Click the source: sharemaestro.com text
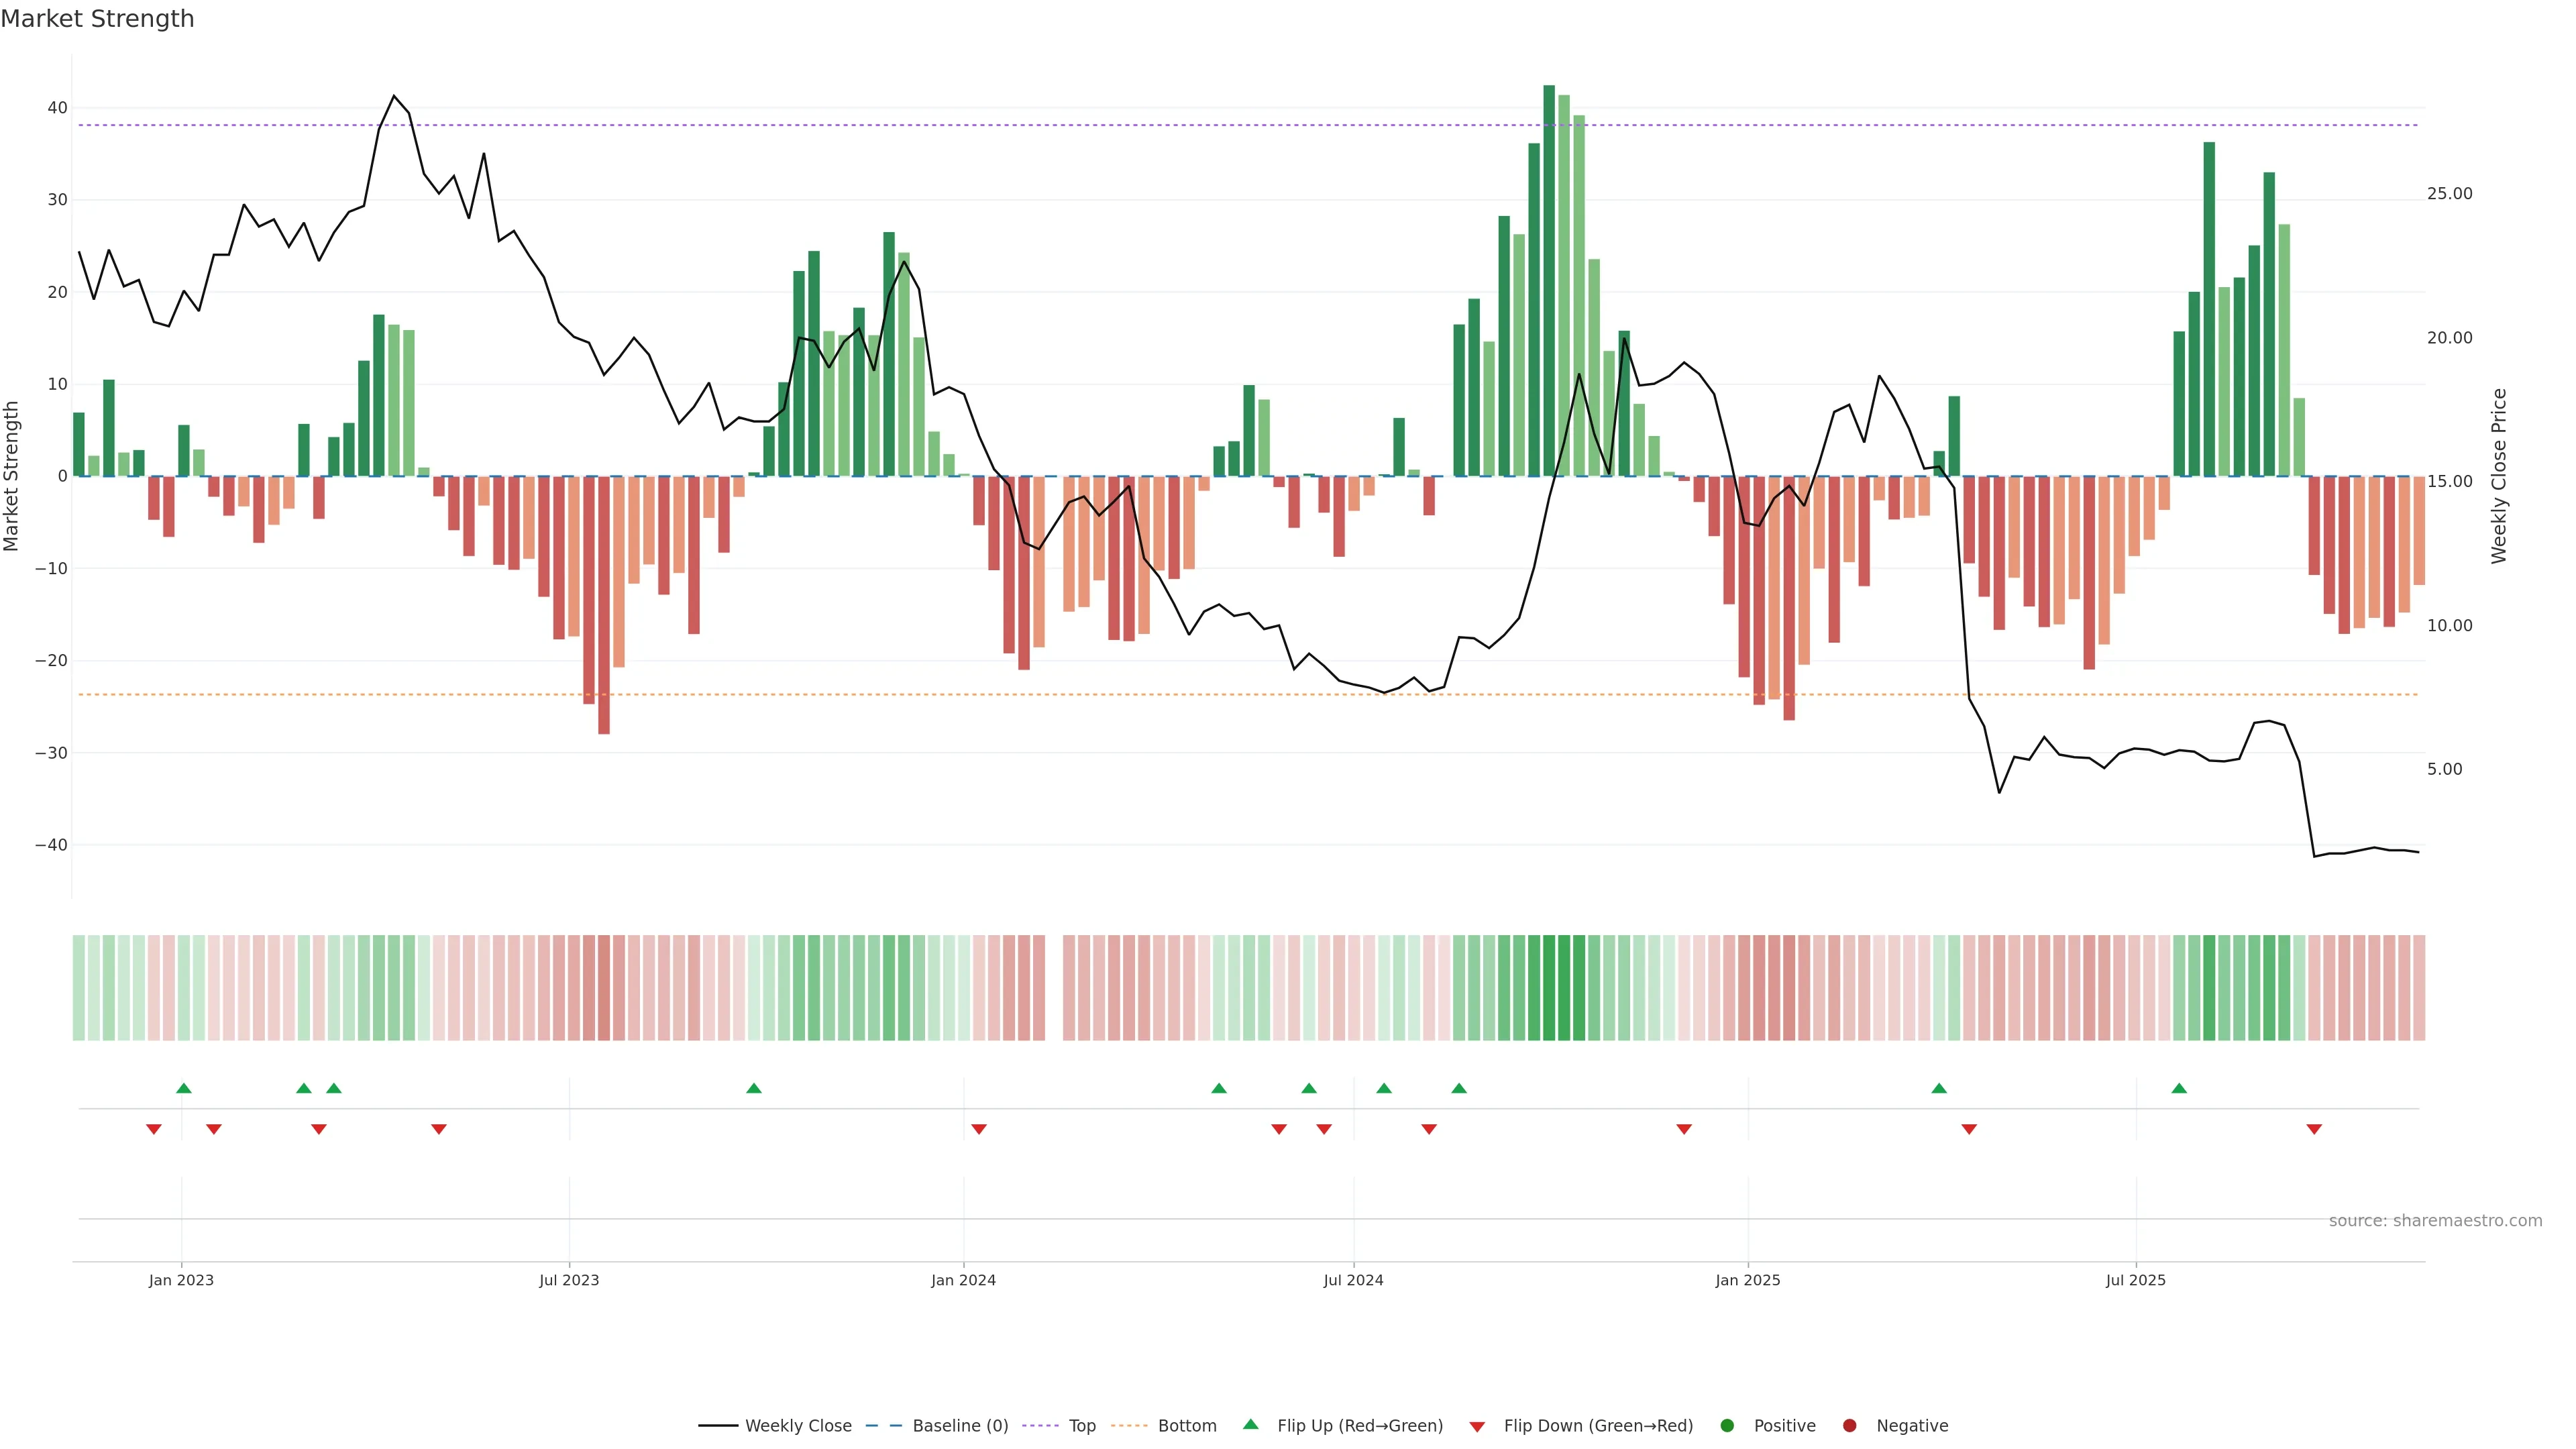 tap(2435, 1221)
